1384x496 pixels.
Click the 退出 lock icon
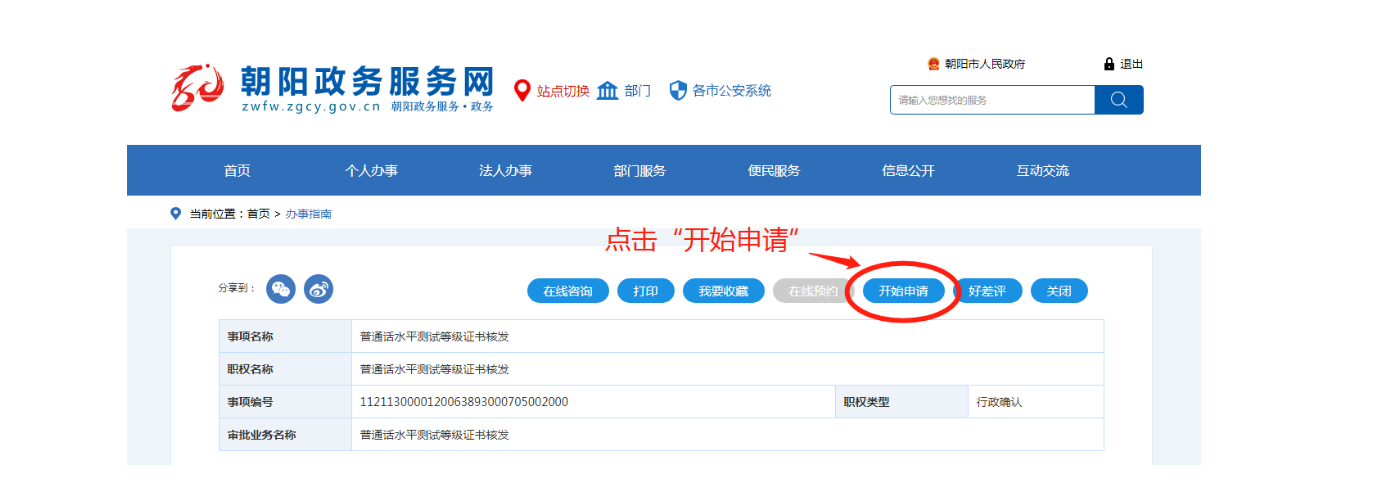point(1109,64)
